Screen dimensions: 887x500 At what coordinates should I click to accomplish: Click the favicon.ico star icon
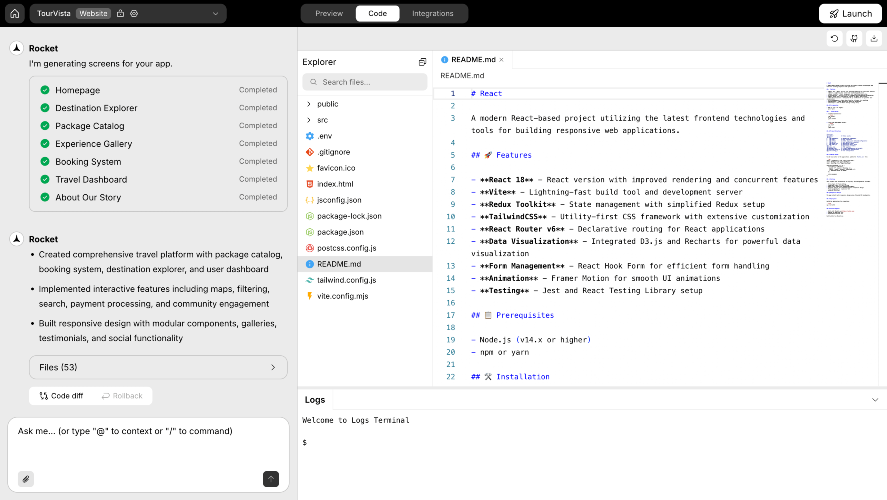[x=309, y=168]
